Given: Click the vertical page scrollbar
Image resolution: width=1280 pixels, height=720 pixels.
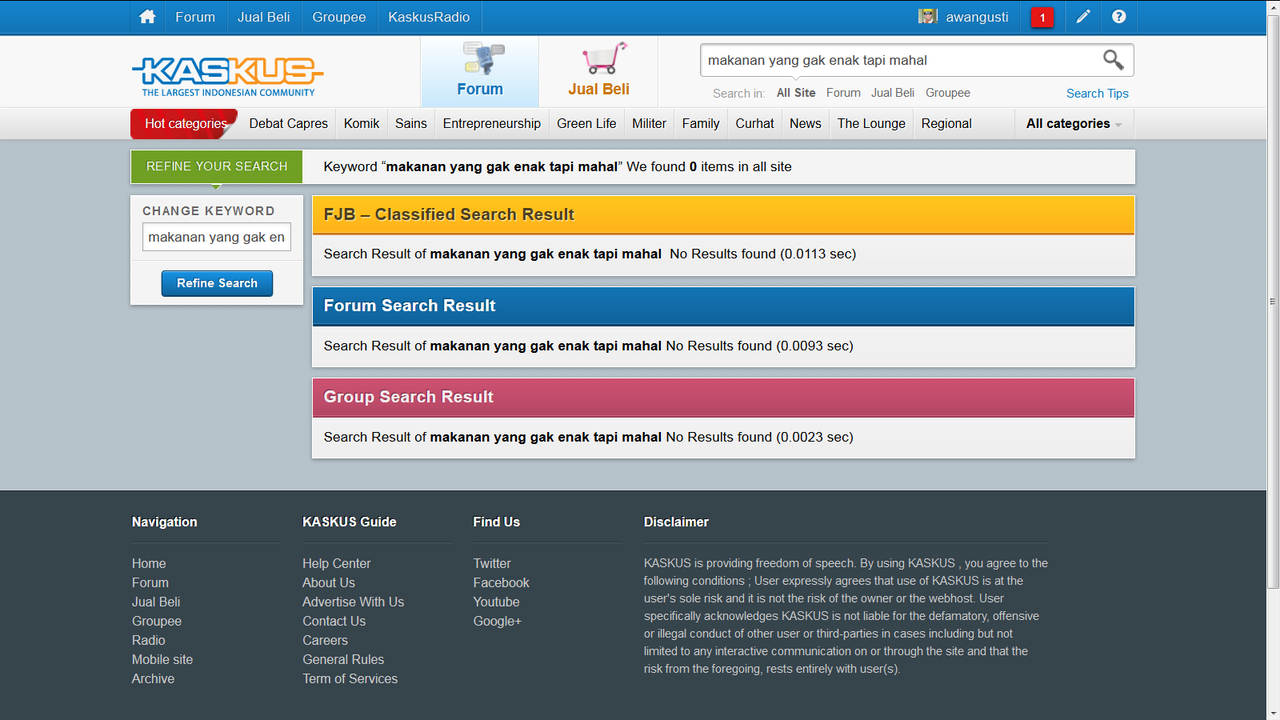Looking at the screenshot, I should click(x=1273, y=302).
